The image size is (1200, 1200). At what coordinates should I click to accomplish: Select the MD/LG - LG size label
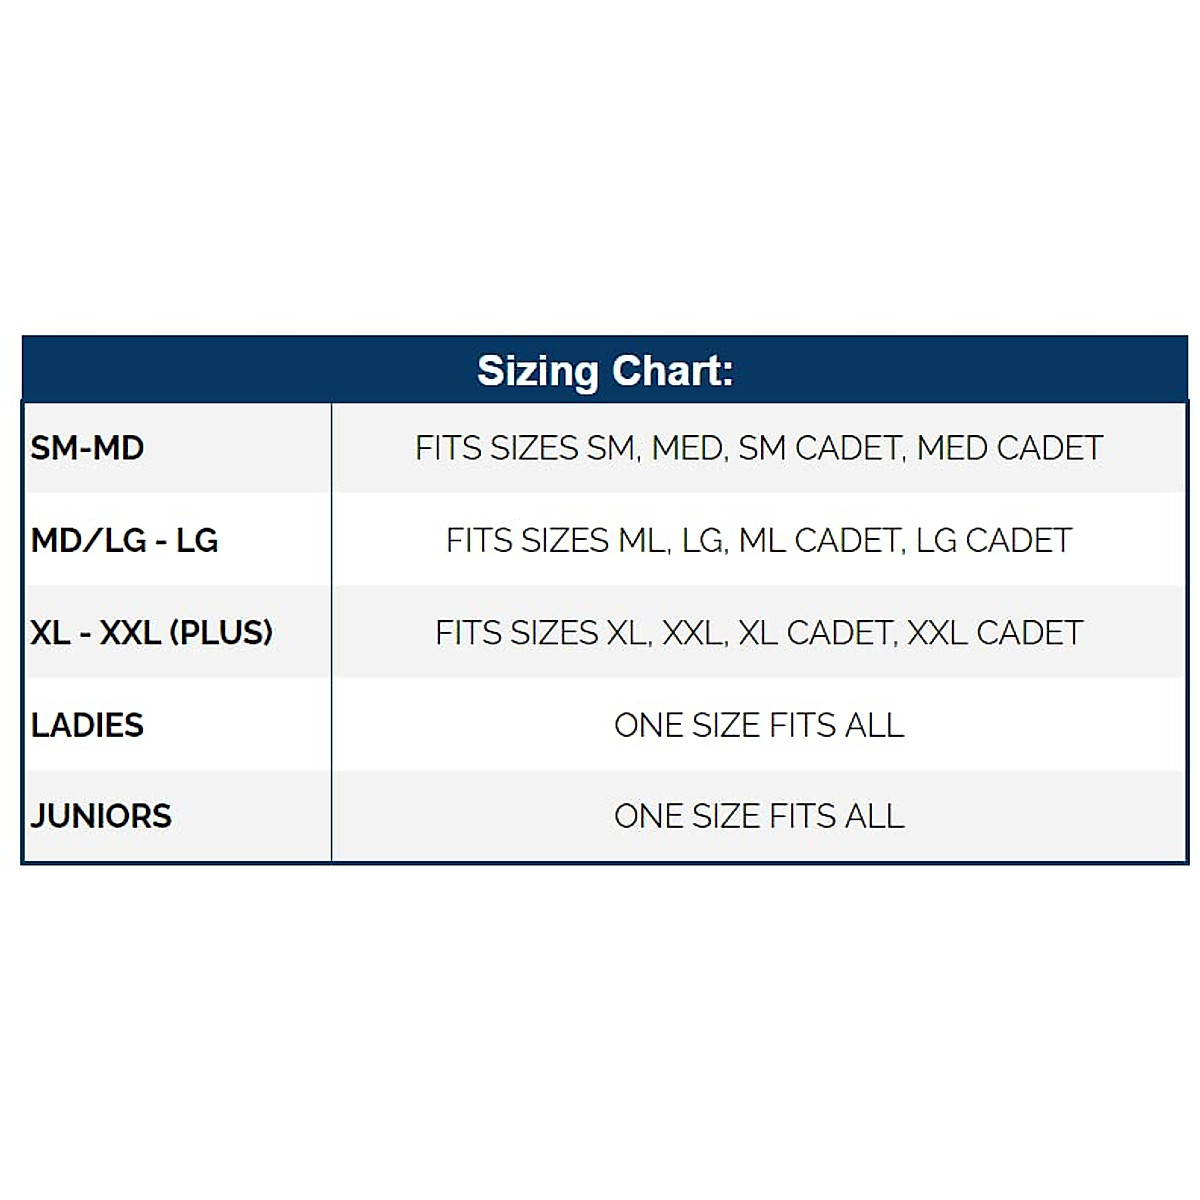click(x=124, y=540)
